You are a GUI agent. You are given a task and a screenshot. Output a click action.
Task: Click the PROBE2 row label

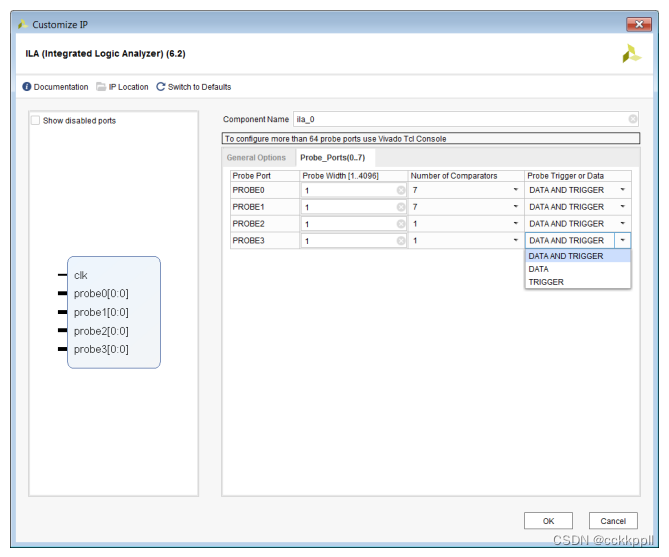(248, 224)
